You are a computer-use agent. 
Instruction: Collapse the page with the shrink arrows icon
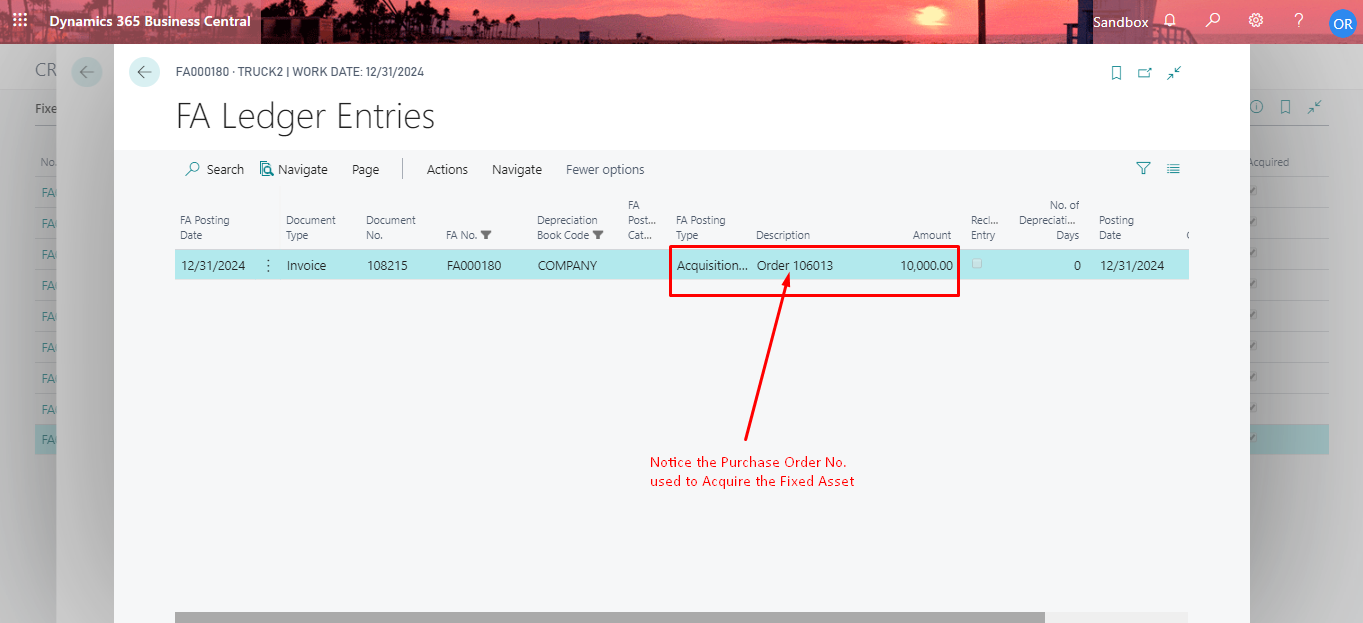[1174, 73]
